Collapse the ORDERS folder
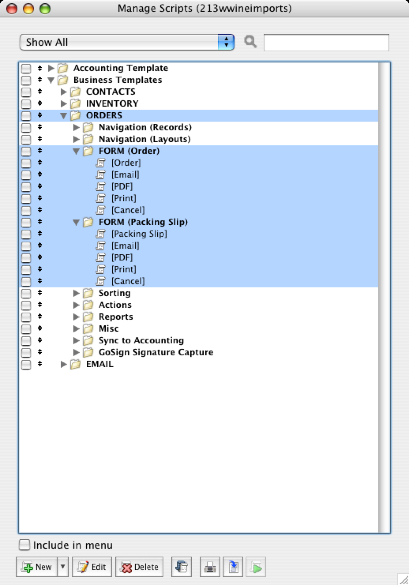Viewport: 409px width, 585px height. [63, 116]
